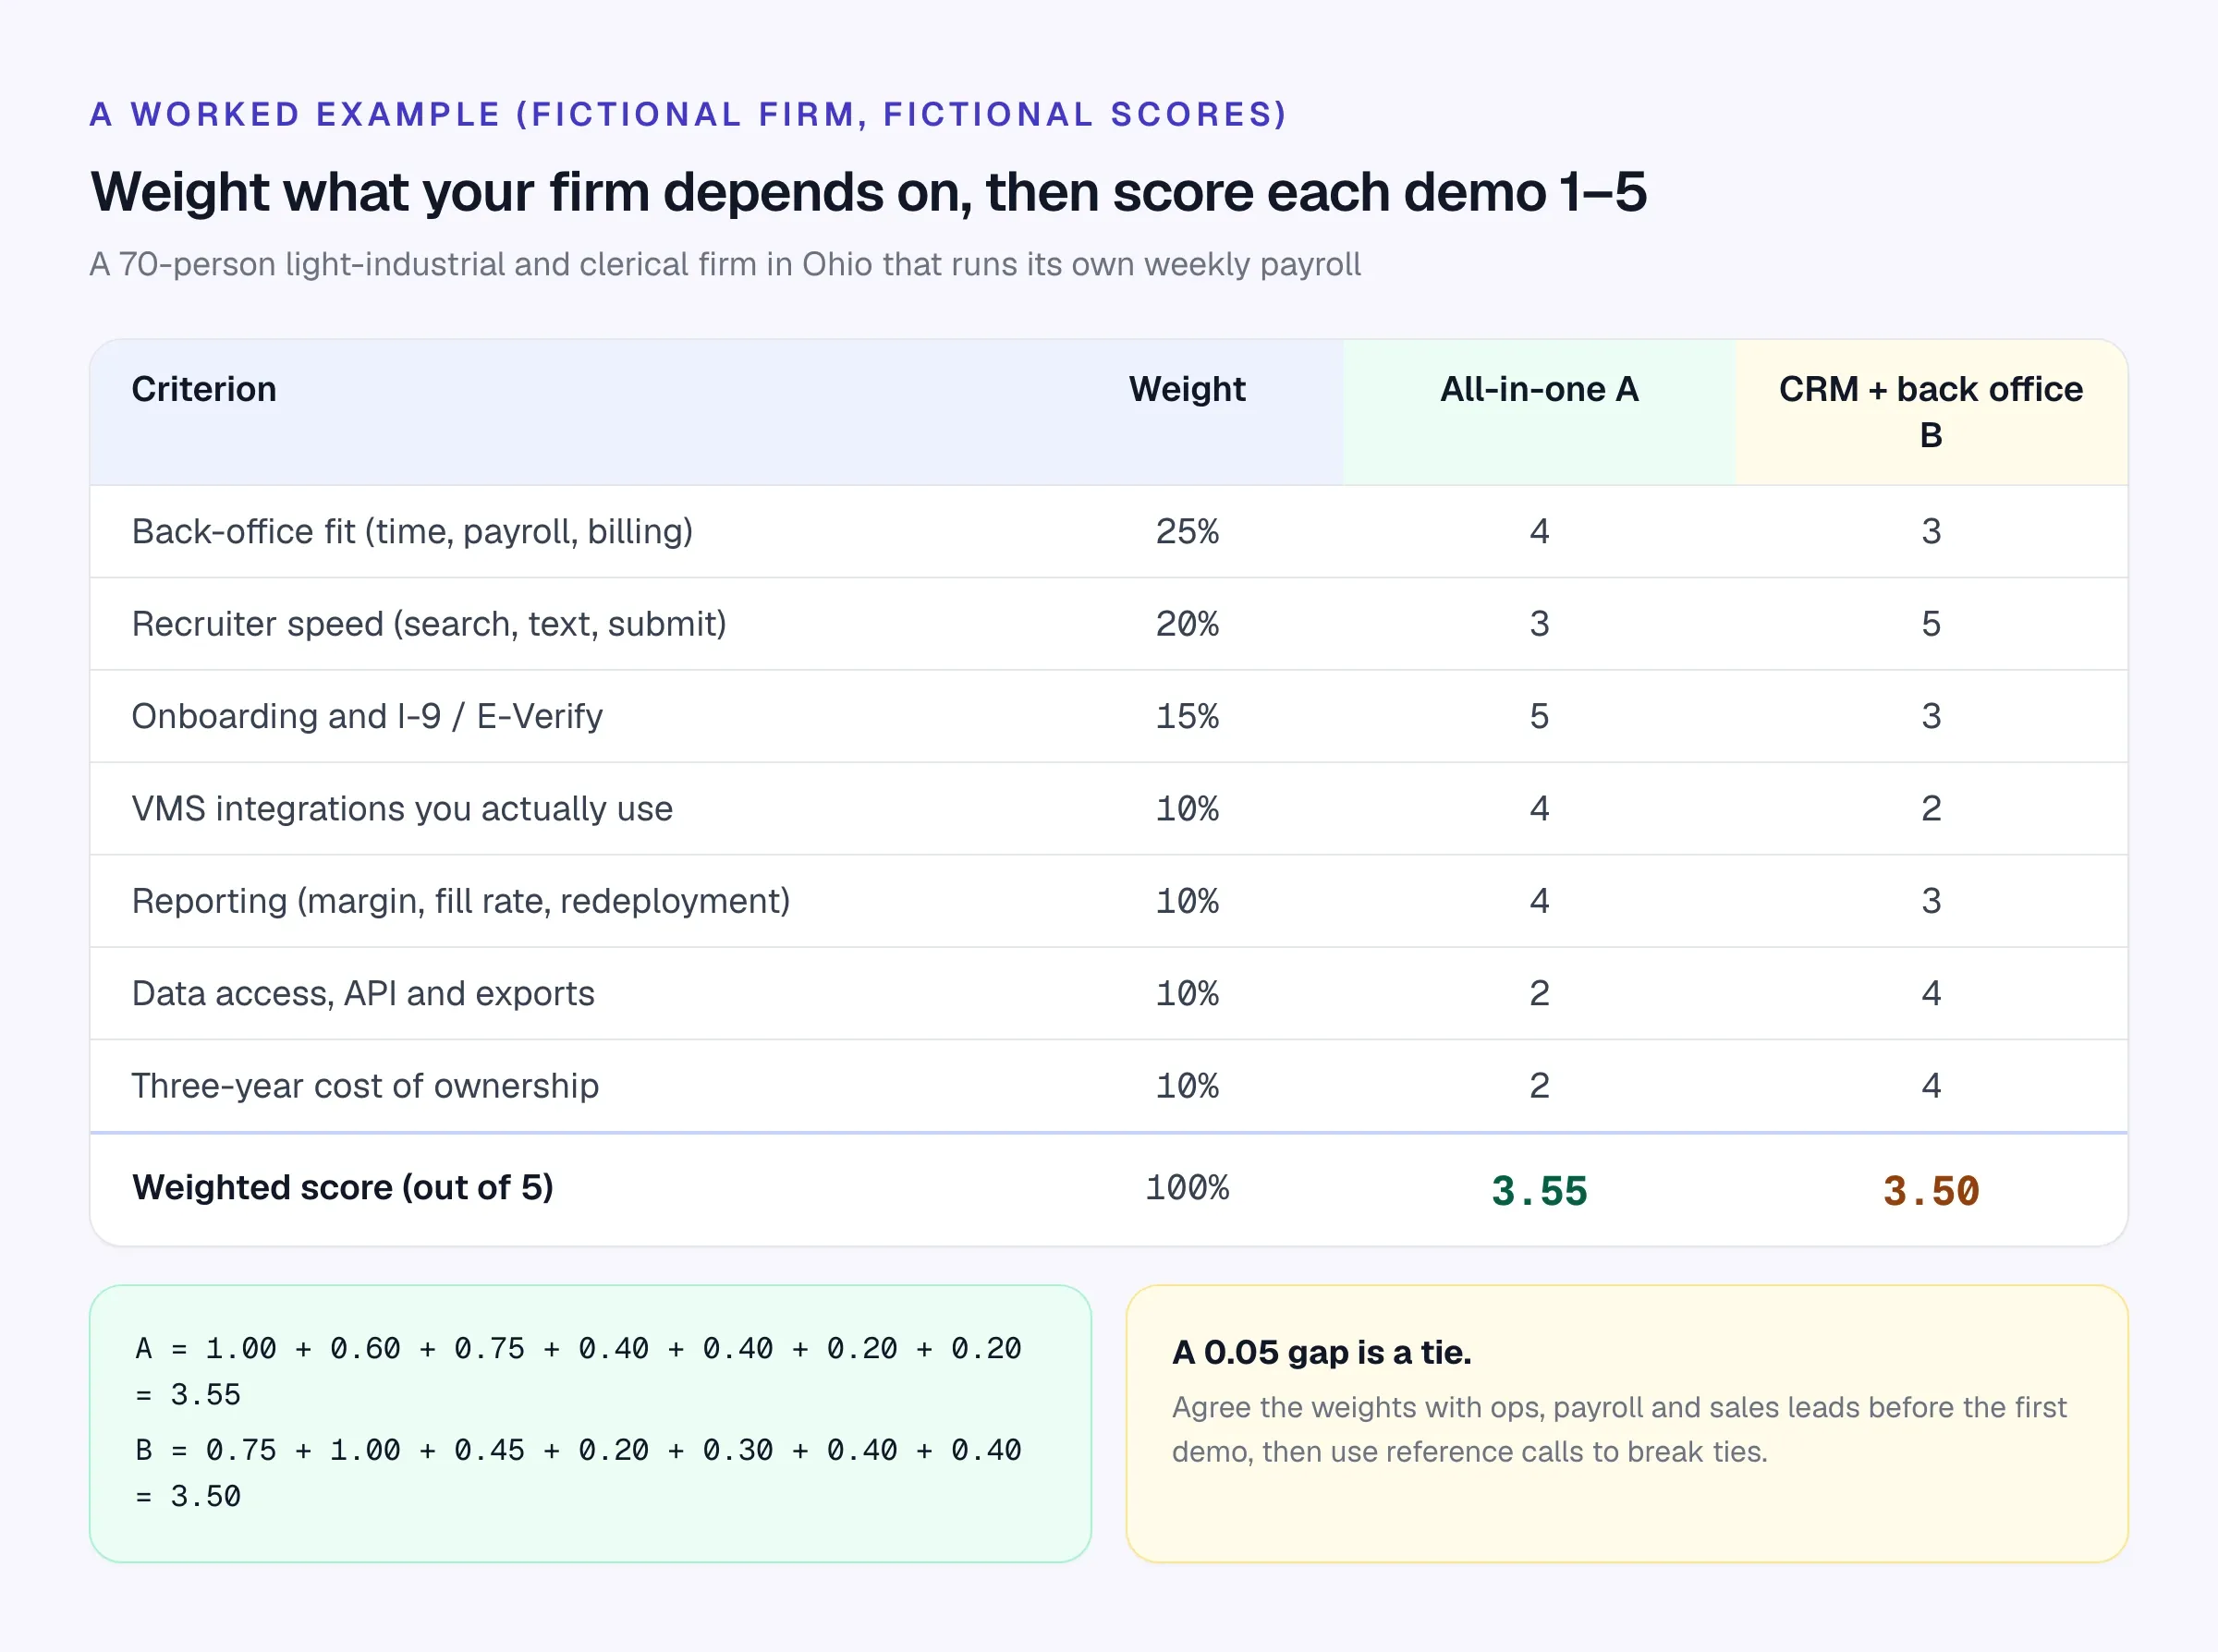The width and height of the screenshot is (2218, 1652).
Task: Click the '70-person light-industrial' subtitle
Action: [725, 264]
